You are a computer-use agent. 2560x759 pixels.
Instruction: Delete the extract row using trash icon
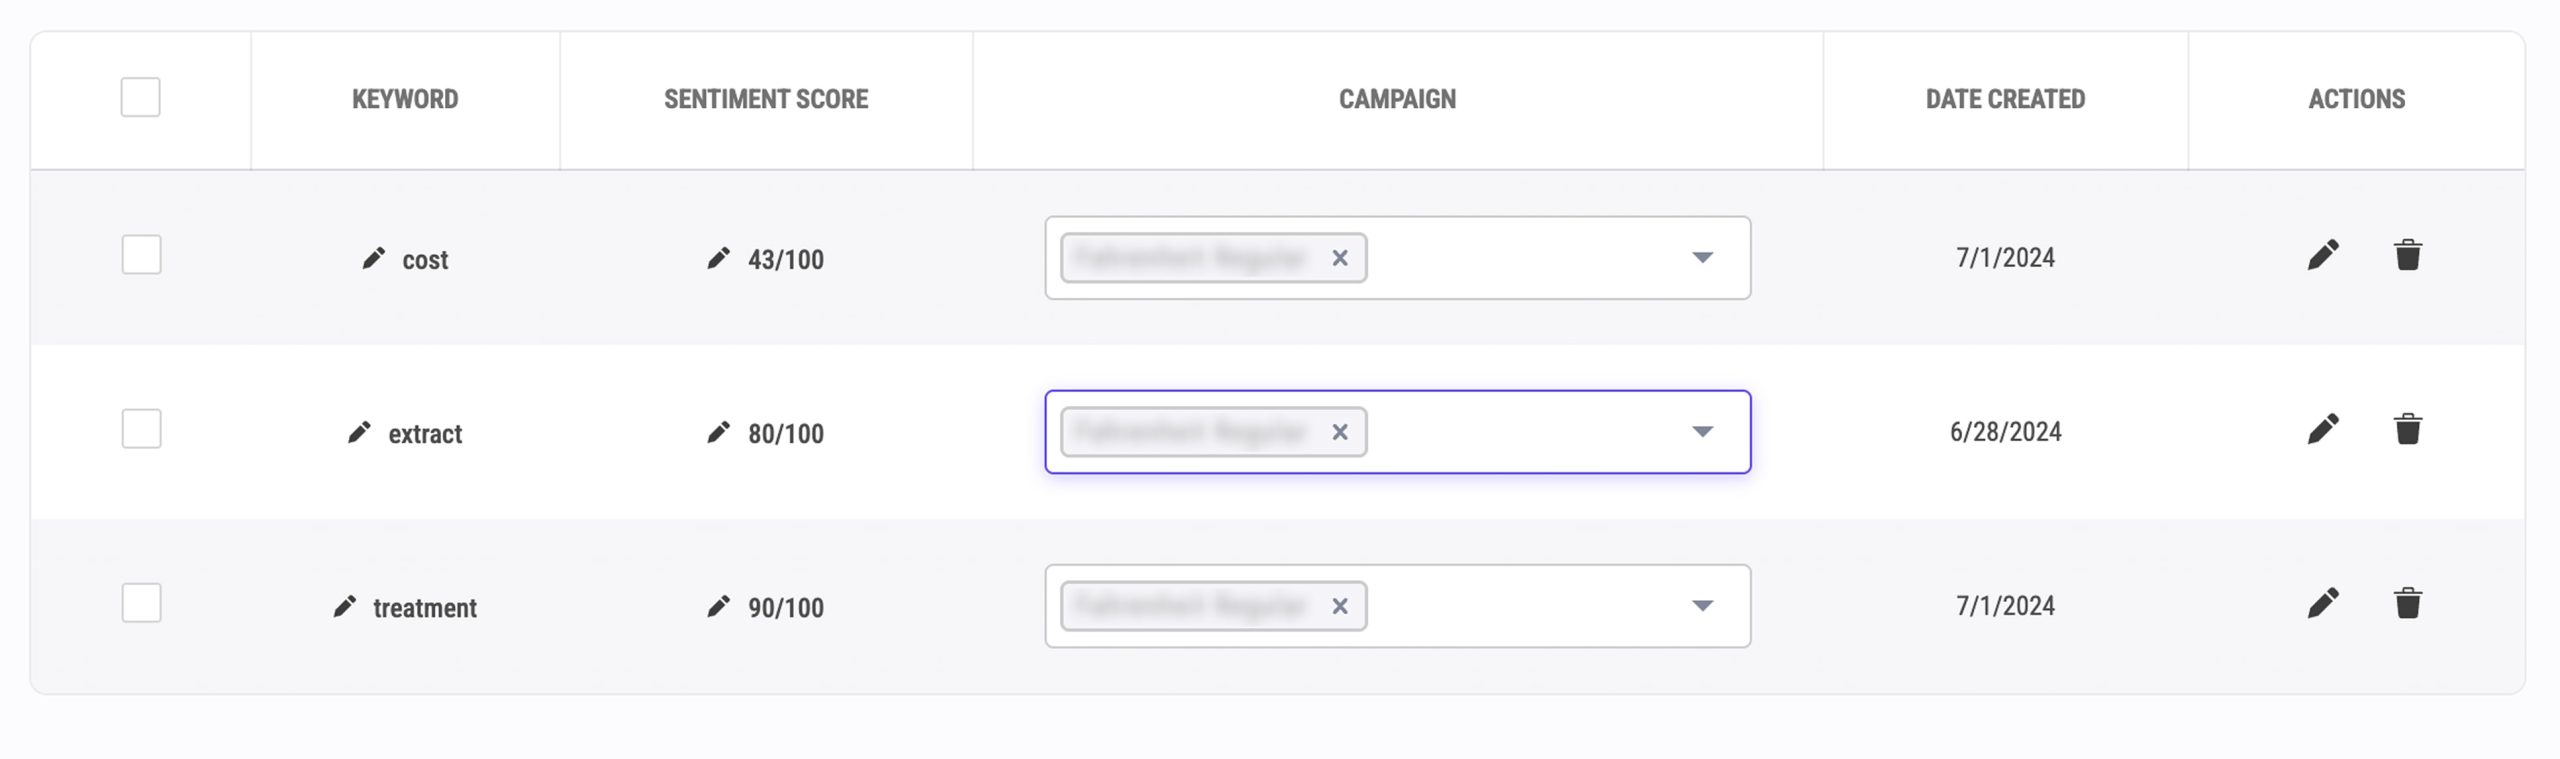pos(2408,429)
